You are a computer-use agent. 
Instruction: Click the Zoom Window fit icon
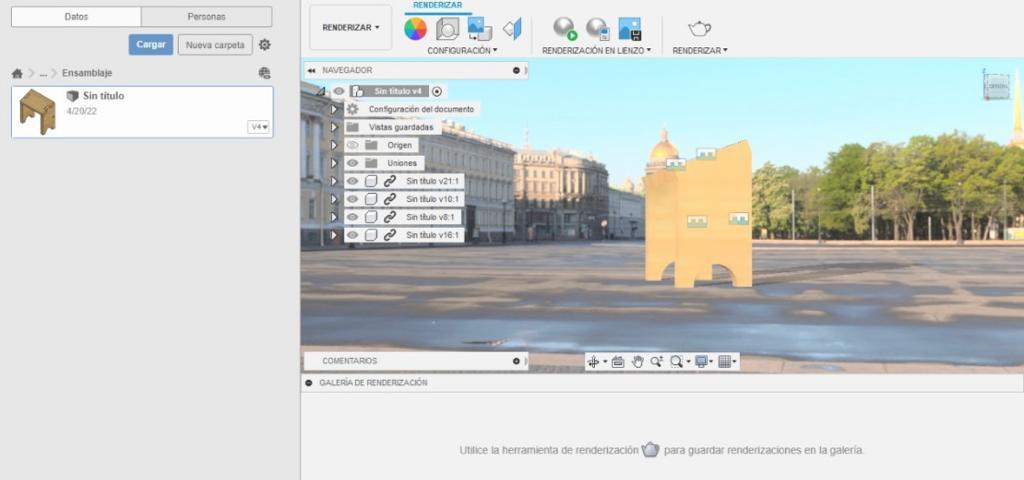coord(676,362)
